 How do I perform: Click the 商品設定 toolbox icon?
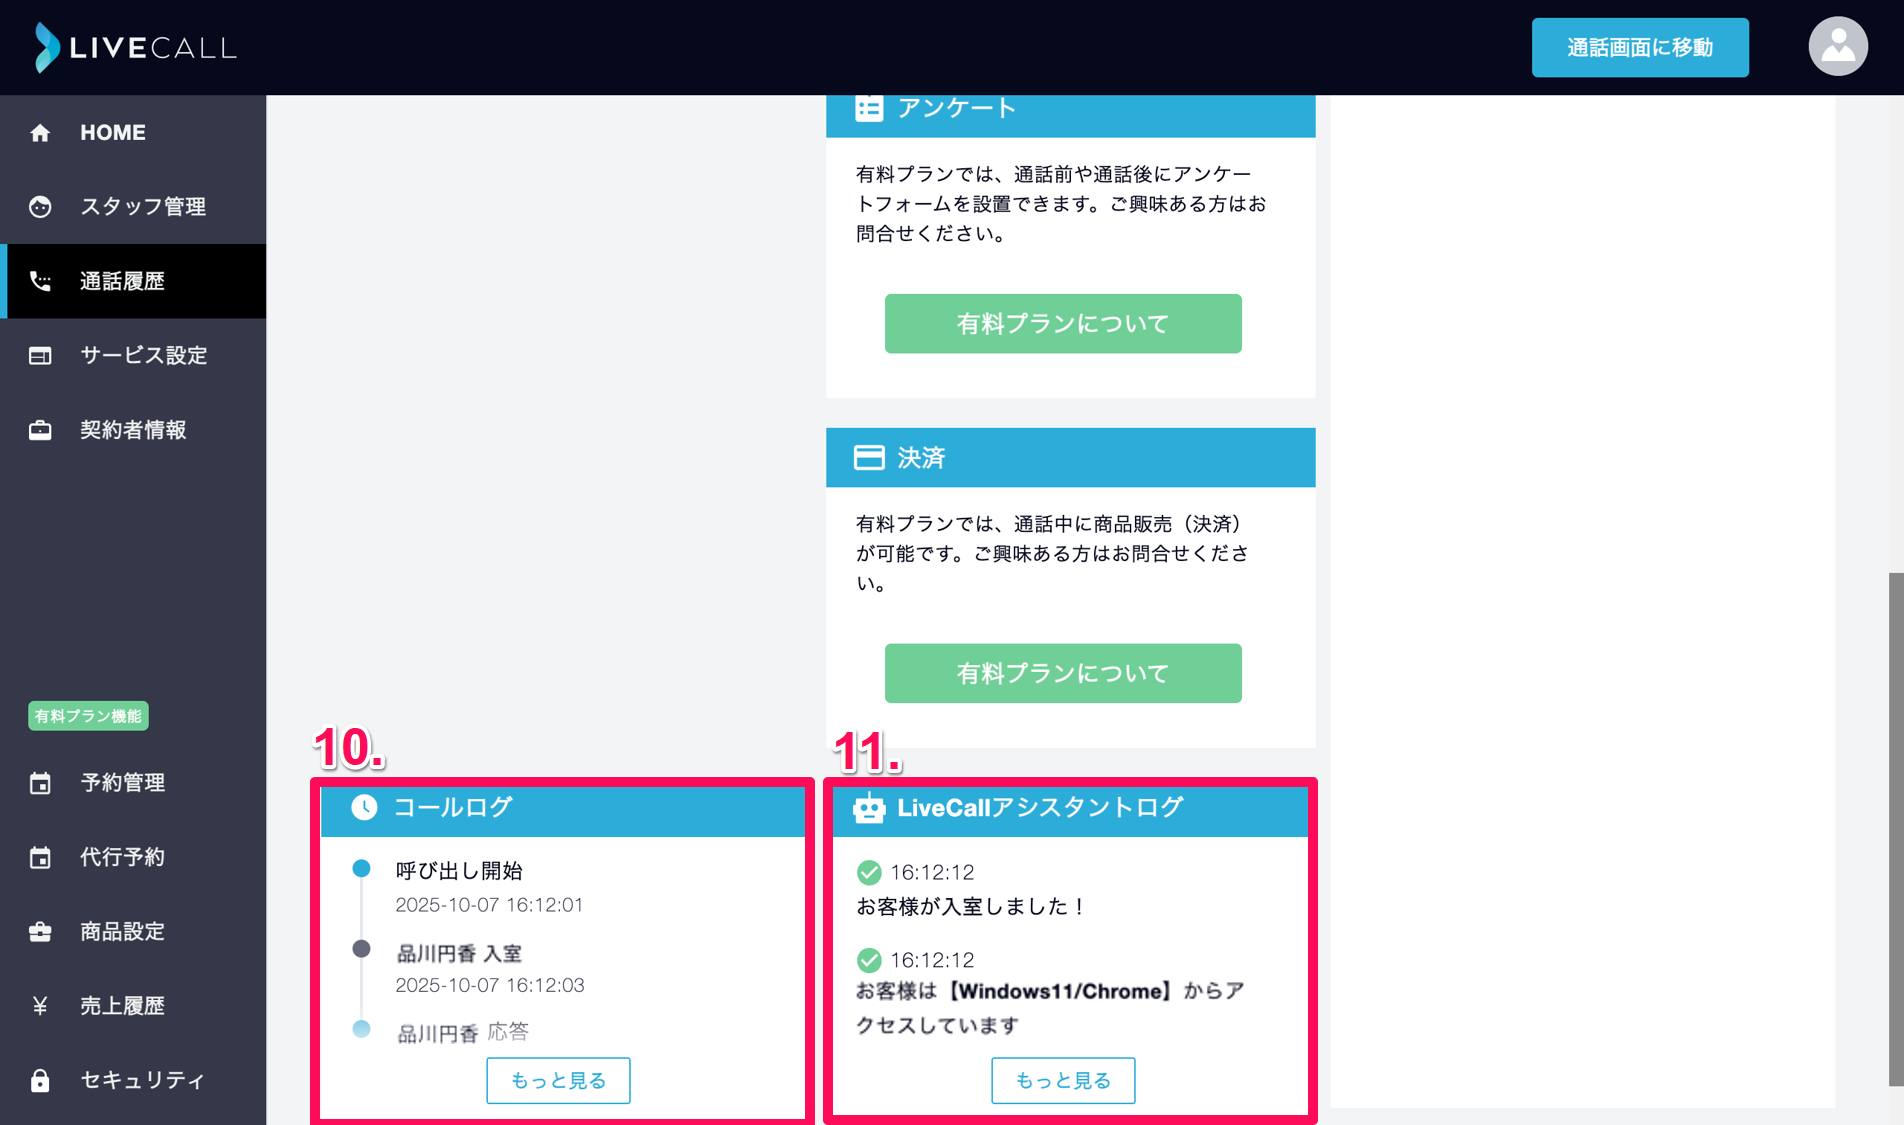(x=40, y=931)
